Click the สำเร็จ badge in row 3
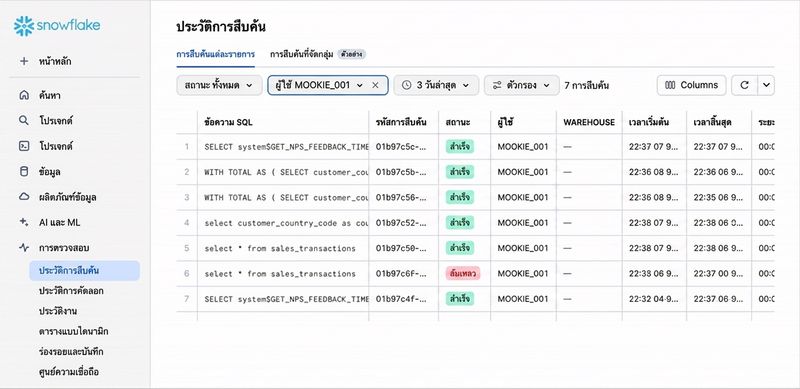Image resolution: width=800 pixels, height=389 pixels. 460,198
